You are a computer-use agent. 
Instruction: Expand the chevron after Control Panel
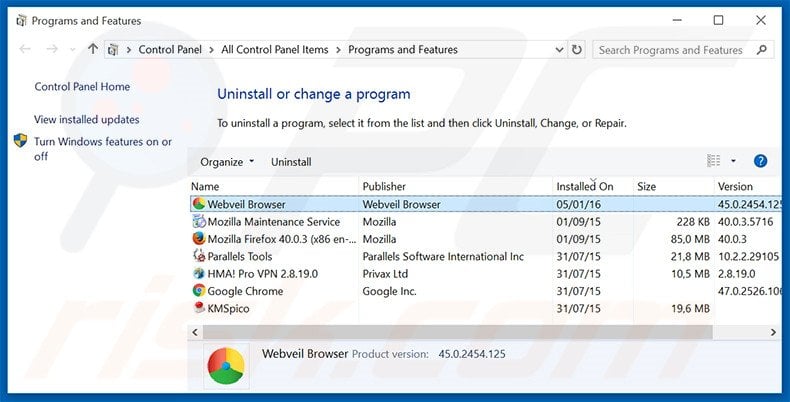(211, 50)
